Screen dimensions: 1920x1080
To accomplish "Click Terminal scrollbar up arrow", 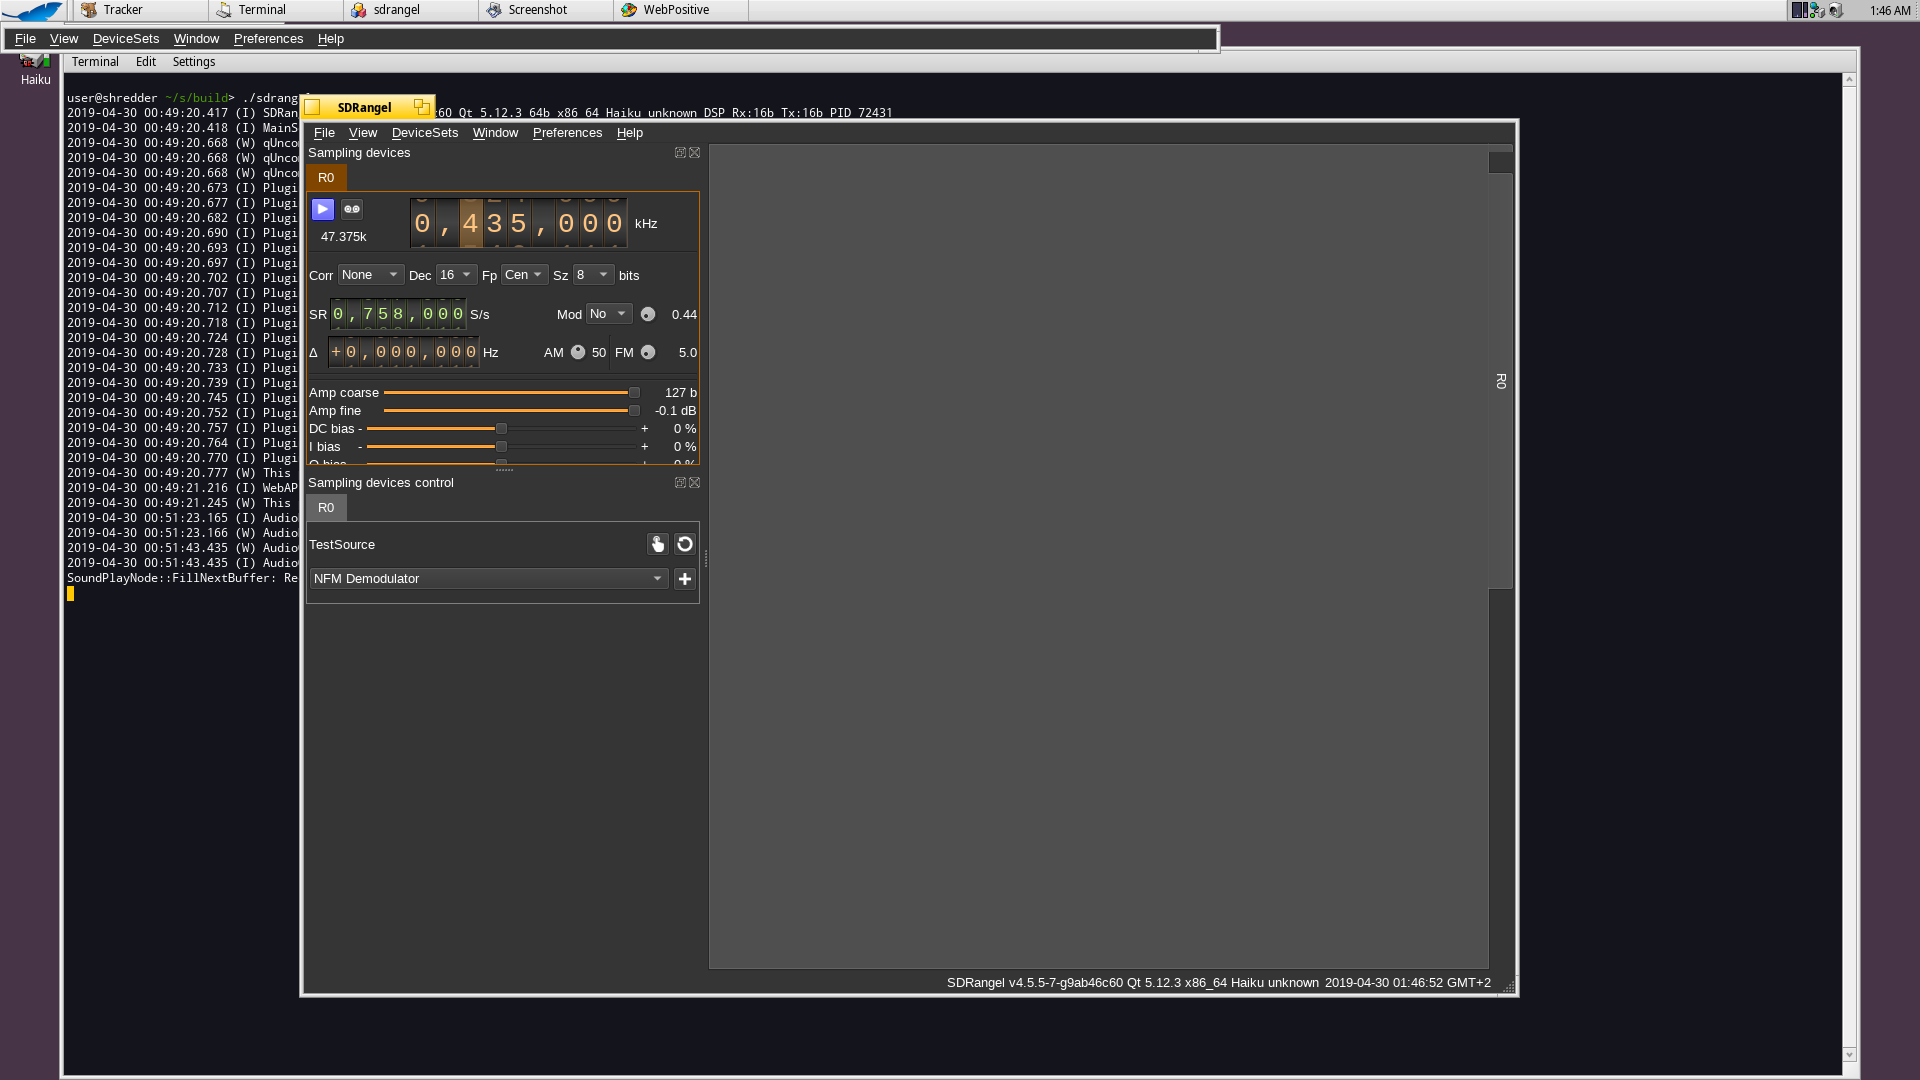I will 1849,79.
